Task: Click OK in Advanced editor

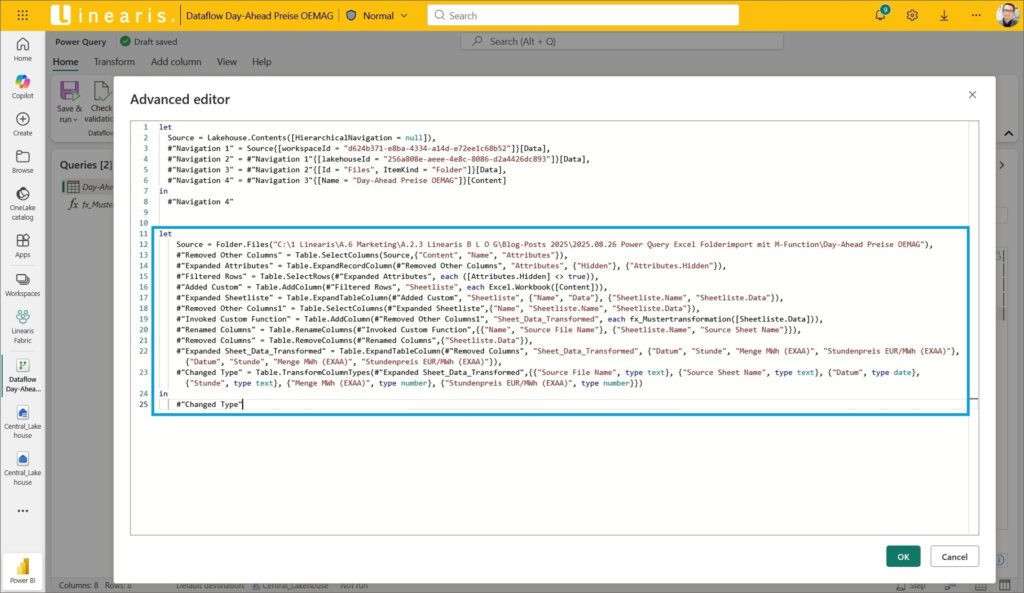Action: click(x=902, y=556)
